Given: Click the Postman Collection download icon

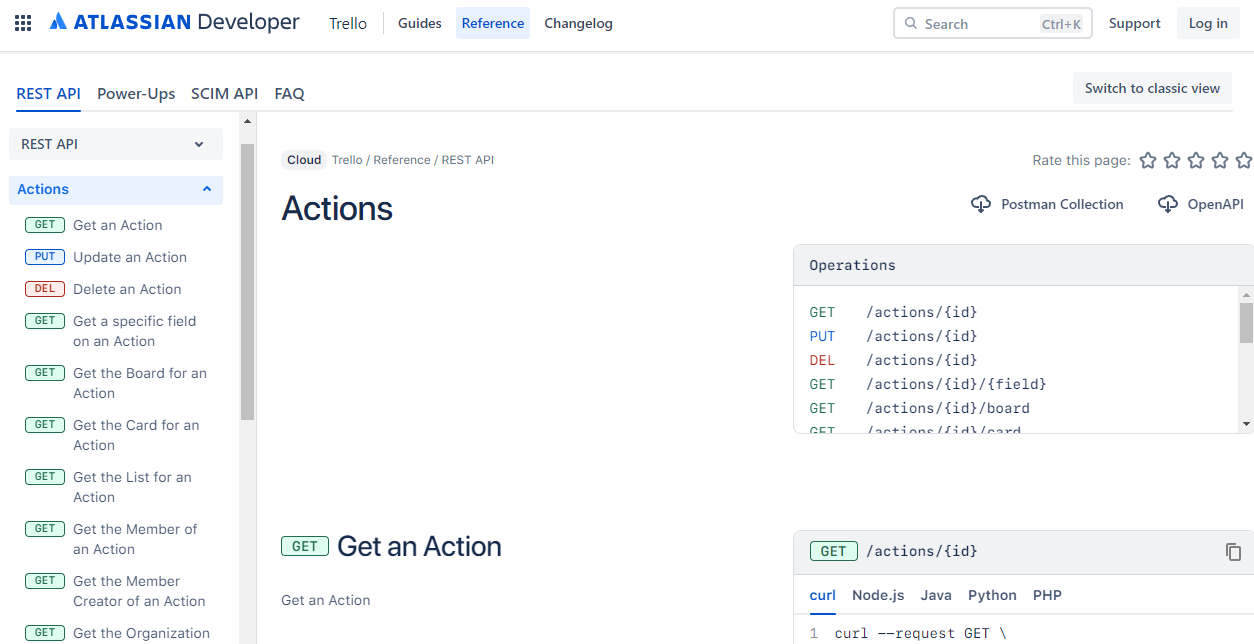Looking at the screenshot, I should [x=981, y=204].
